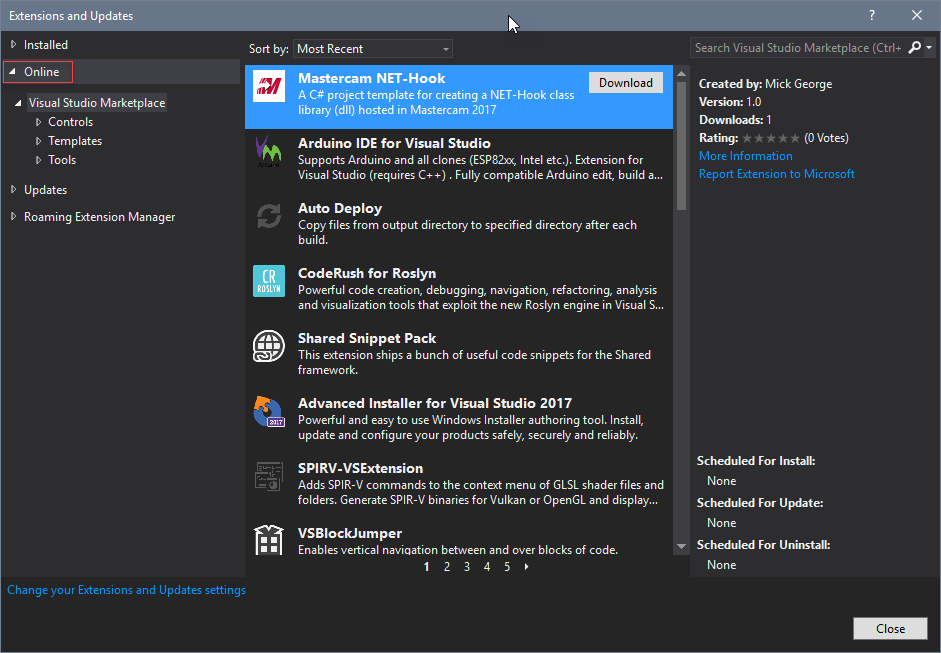Select the Auto Deploy refresh-arrows icon

coord(269,216)
